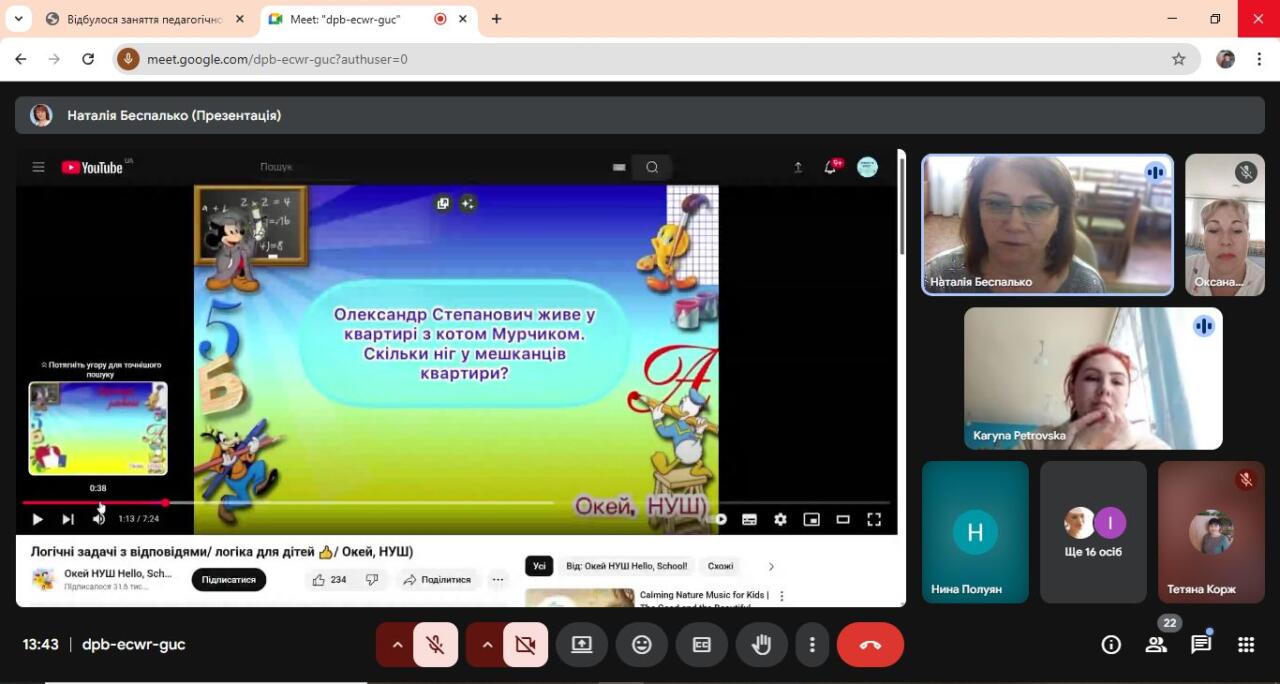
Task: Click the Поділитися share button
Action: click(437, 579)
